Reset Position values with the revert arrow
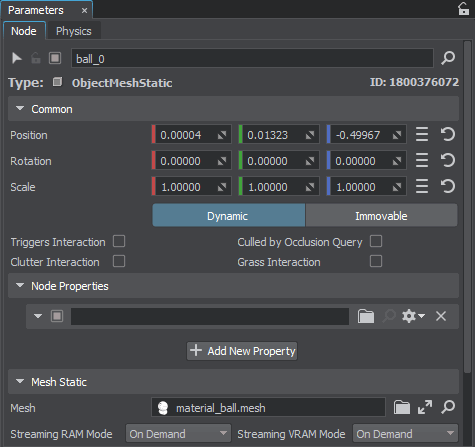Image resolution: width=475 pixels, height=447 pixels. click(448, 134)
